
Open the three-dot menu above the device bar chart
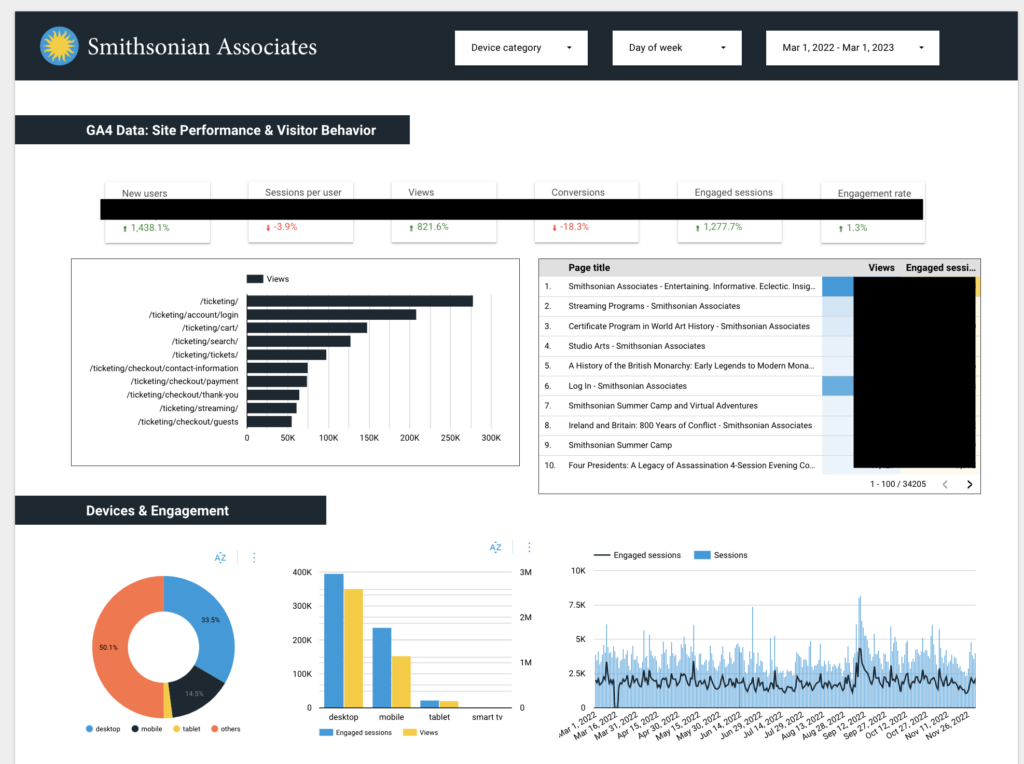tap(529, 547)
